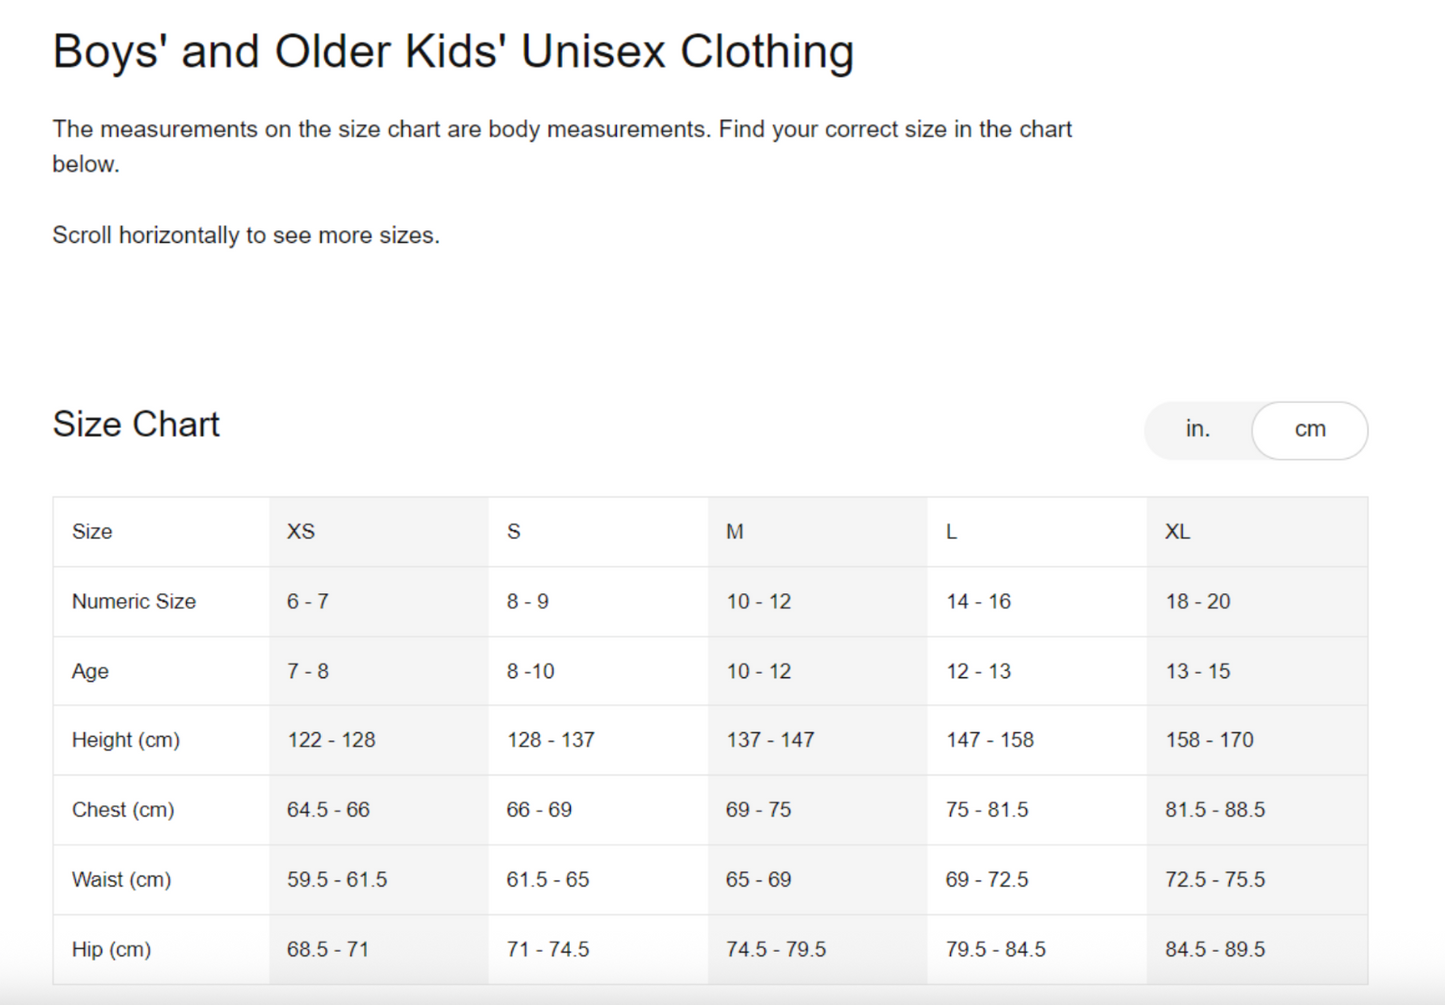Click the Hip (cm) row label
Image resolution: width=1445 pixels, height=1005 pixels.
(110, 949)
